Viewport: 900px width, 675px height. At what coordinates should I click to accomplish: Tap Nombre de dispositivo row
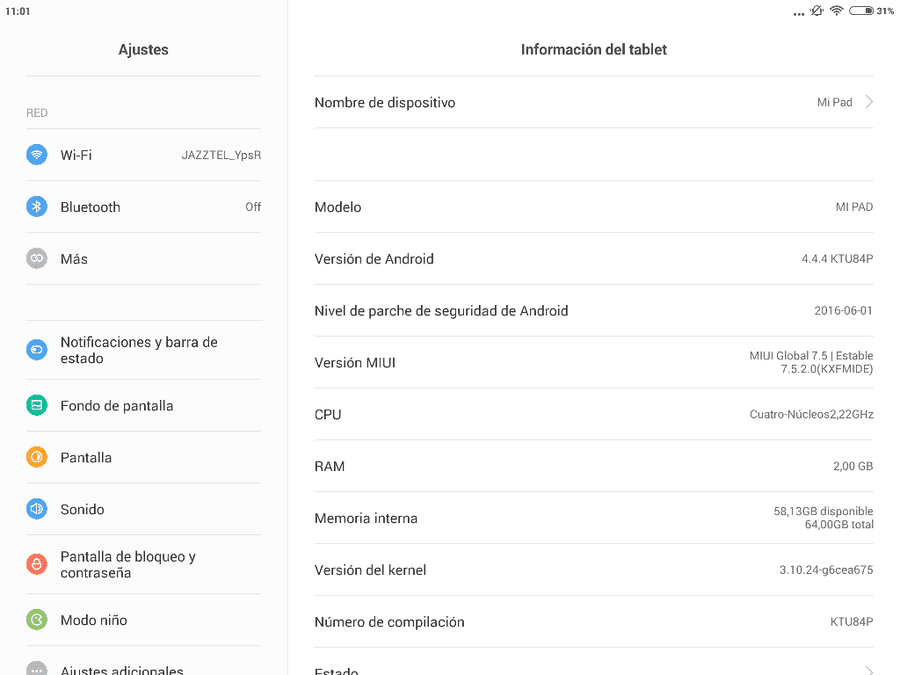click(x=593, y=102)
